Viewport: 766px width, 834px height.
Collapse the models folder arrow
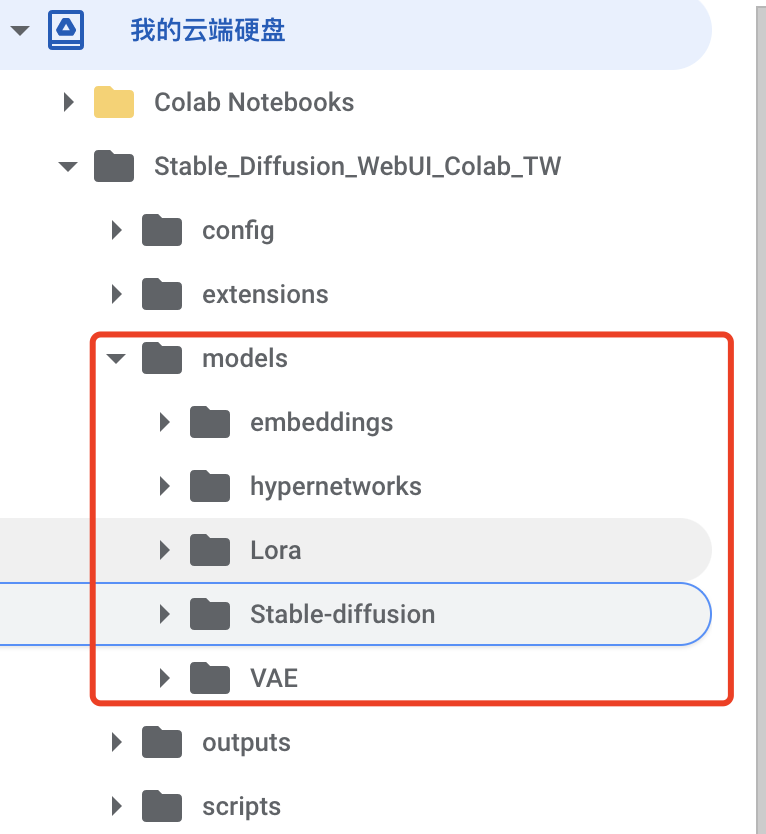click(x=116, y=358)
